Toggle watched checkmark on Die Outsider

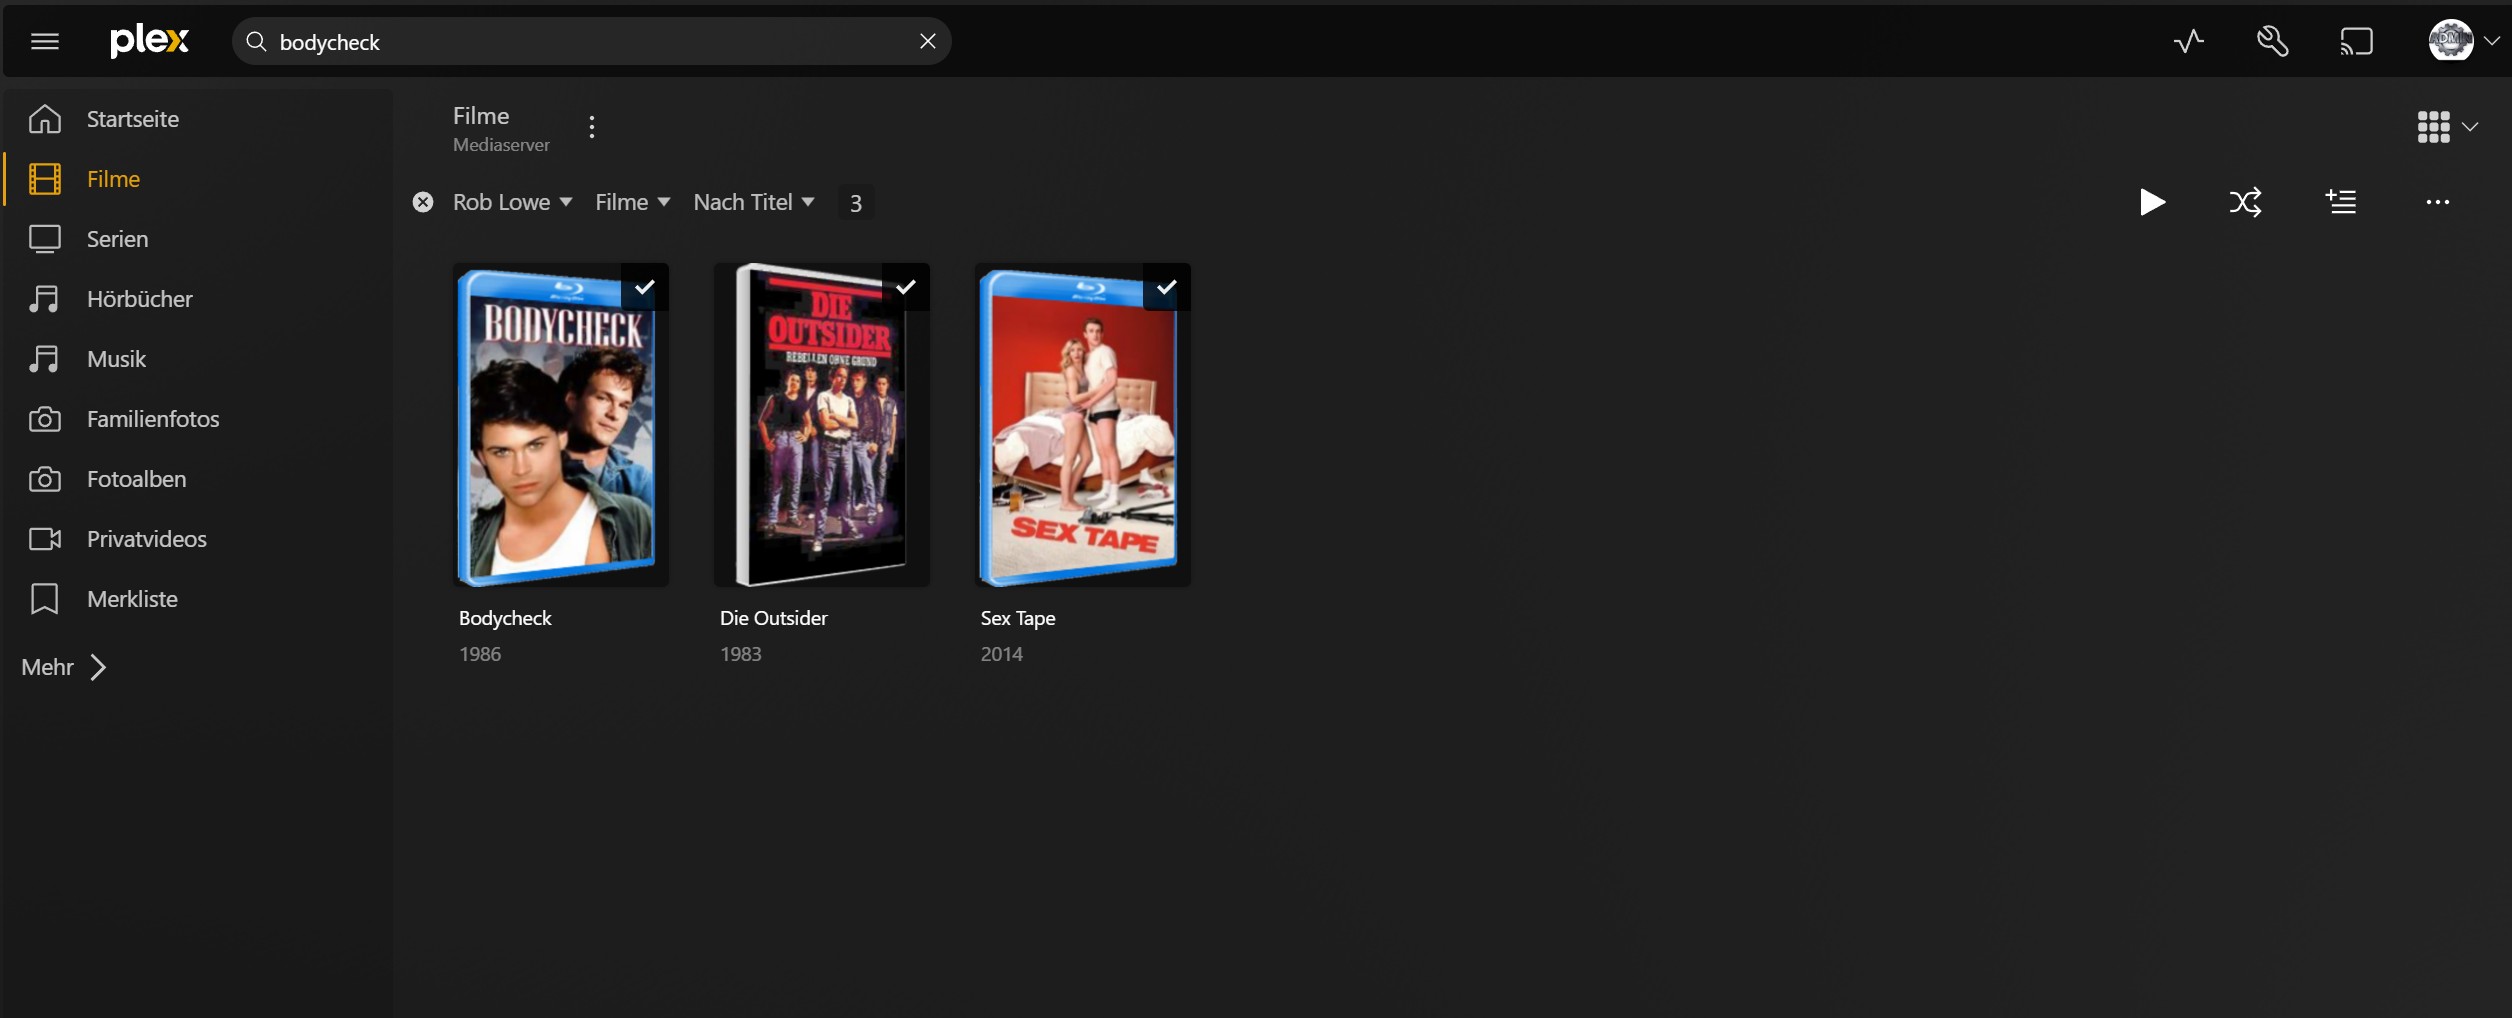pos(906,287)
